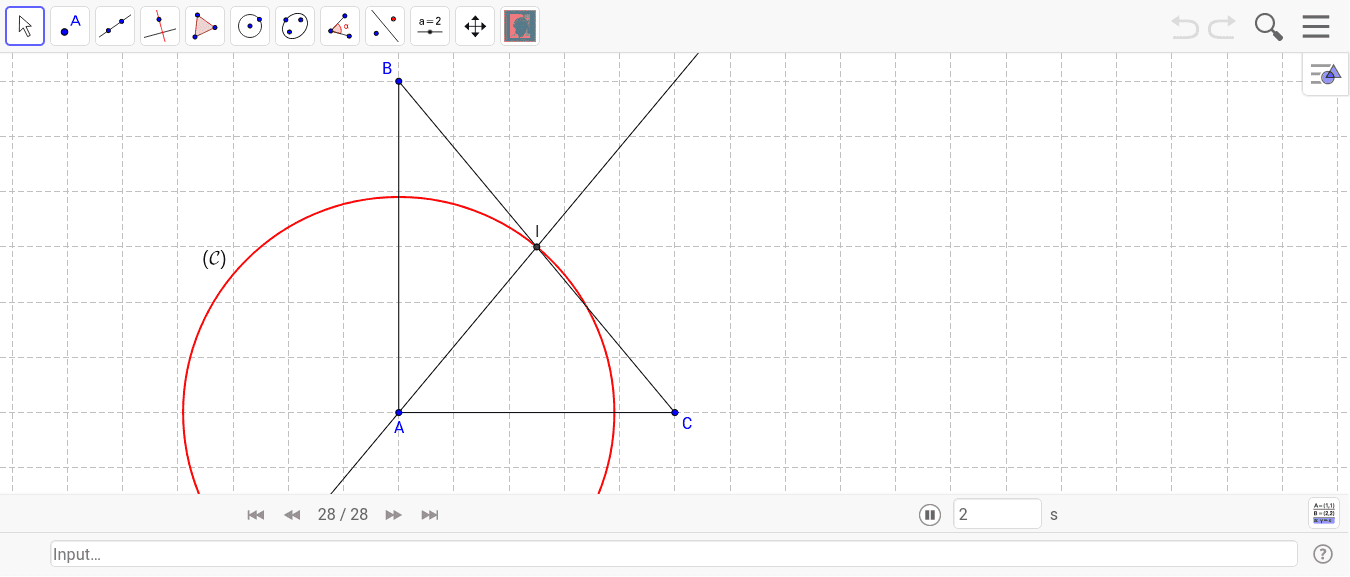Go back one construction step
This screenshot has height=577, width=1350.
[x=292, y=515]
